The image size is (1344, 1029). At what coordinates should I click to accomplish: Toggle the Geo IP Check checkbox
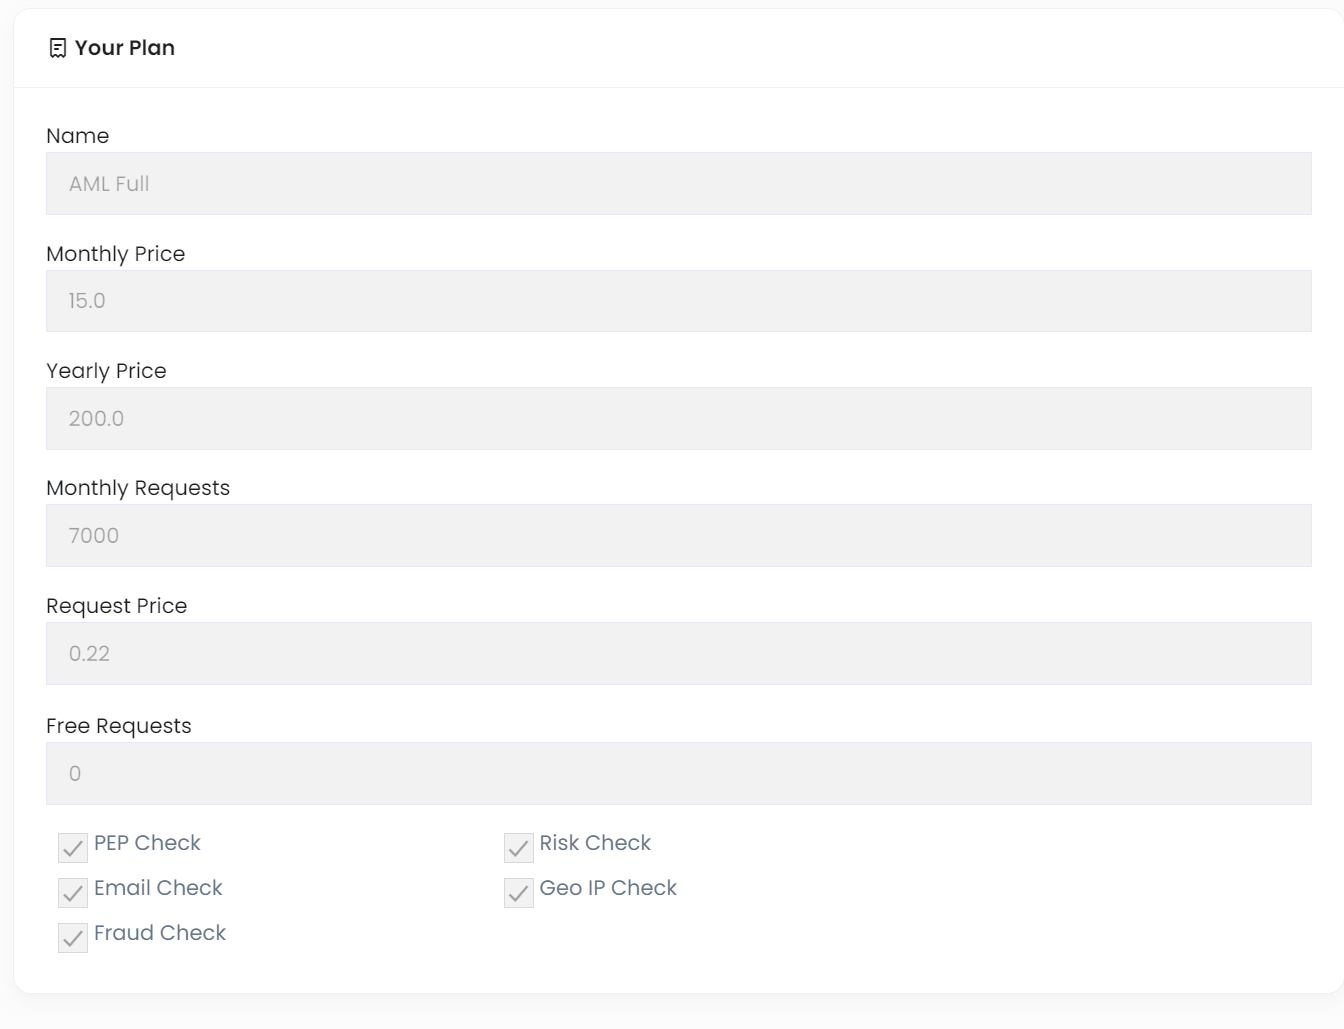tap(518, 893)
